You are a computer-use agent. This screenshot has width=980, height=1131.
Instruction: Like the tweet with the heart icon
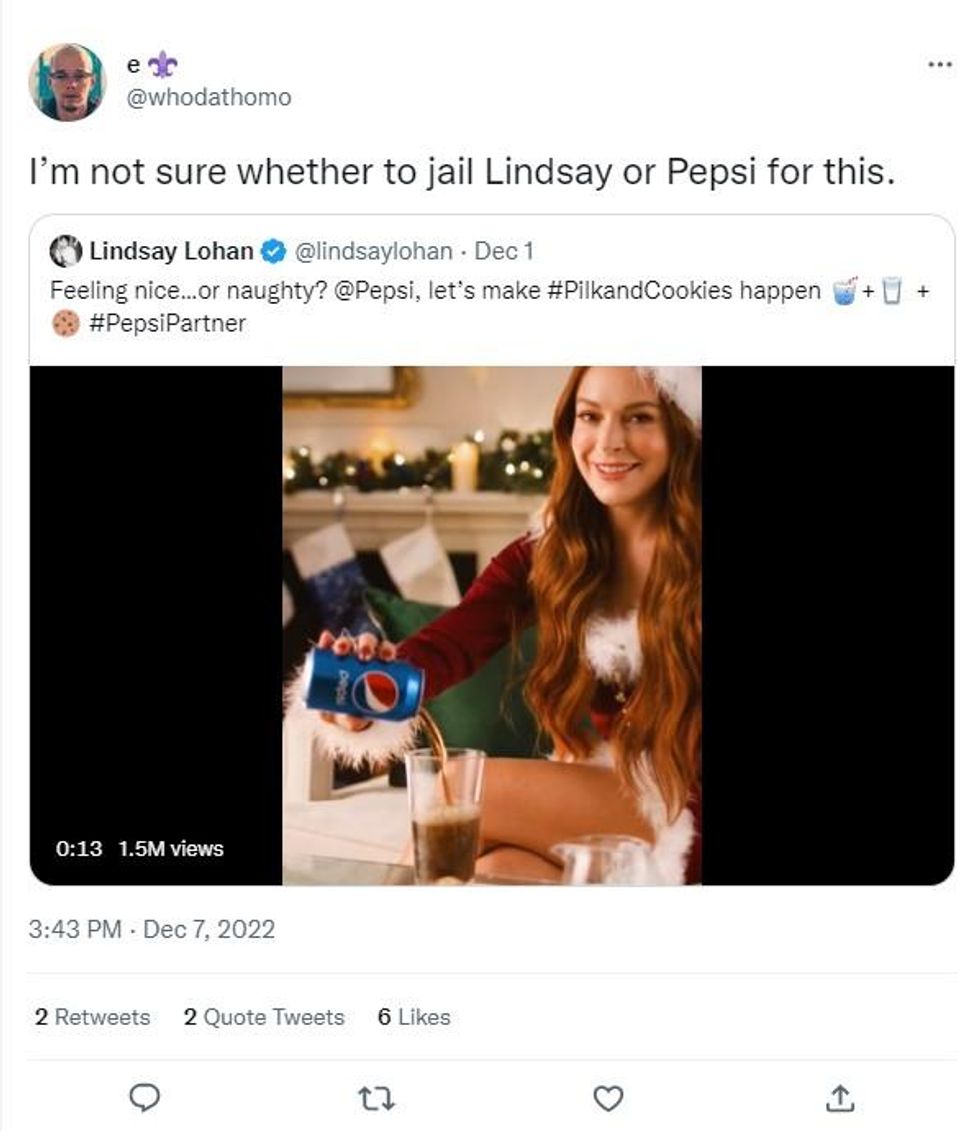[x=608, y=1098]
